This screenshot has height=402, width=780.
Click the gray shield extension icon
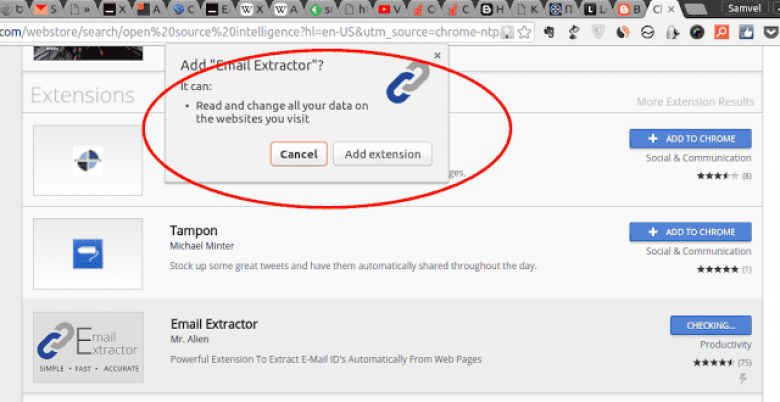[597, 32]
